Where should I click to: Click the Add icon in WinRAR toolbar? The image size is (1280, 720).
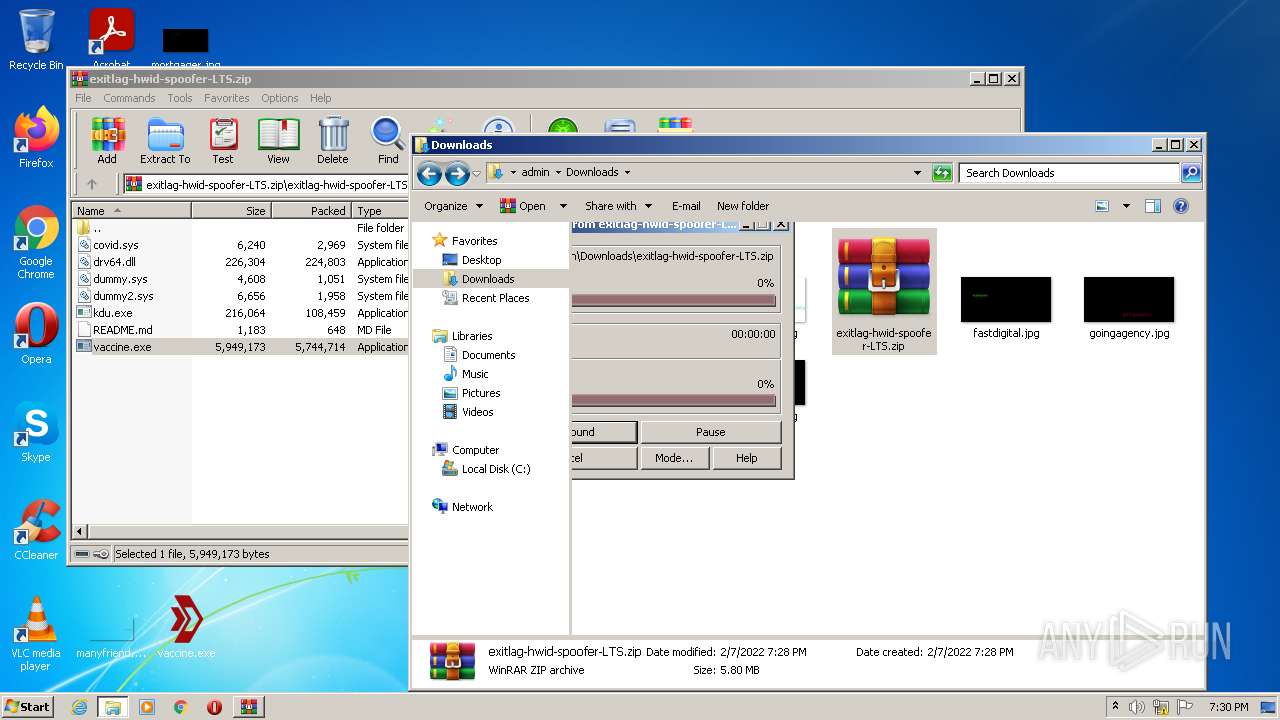(107, 140)
